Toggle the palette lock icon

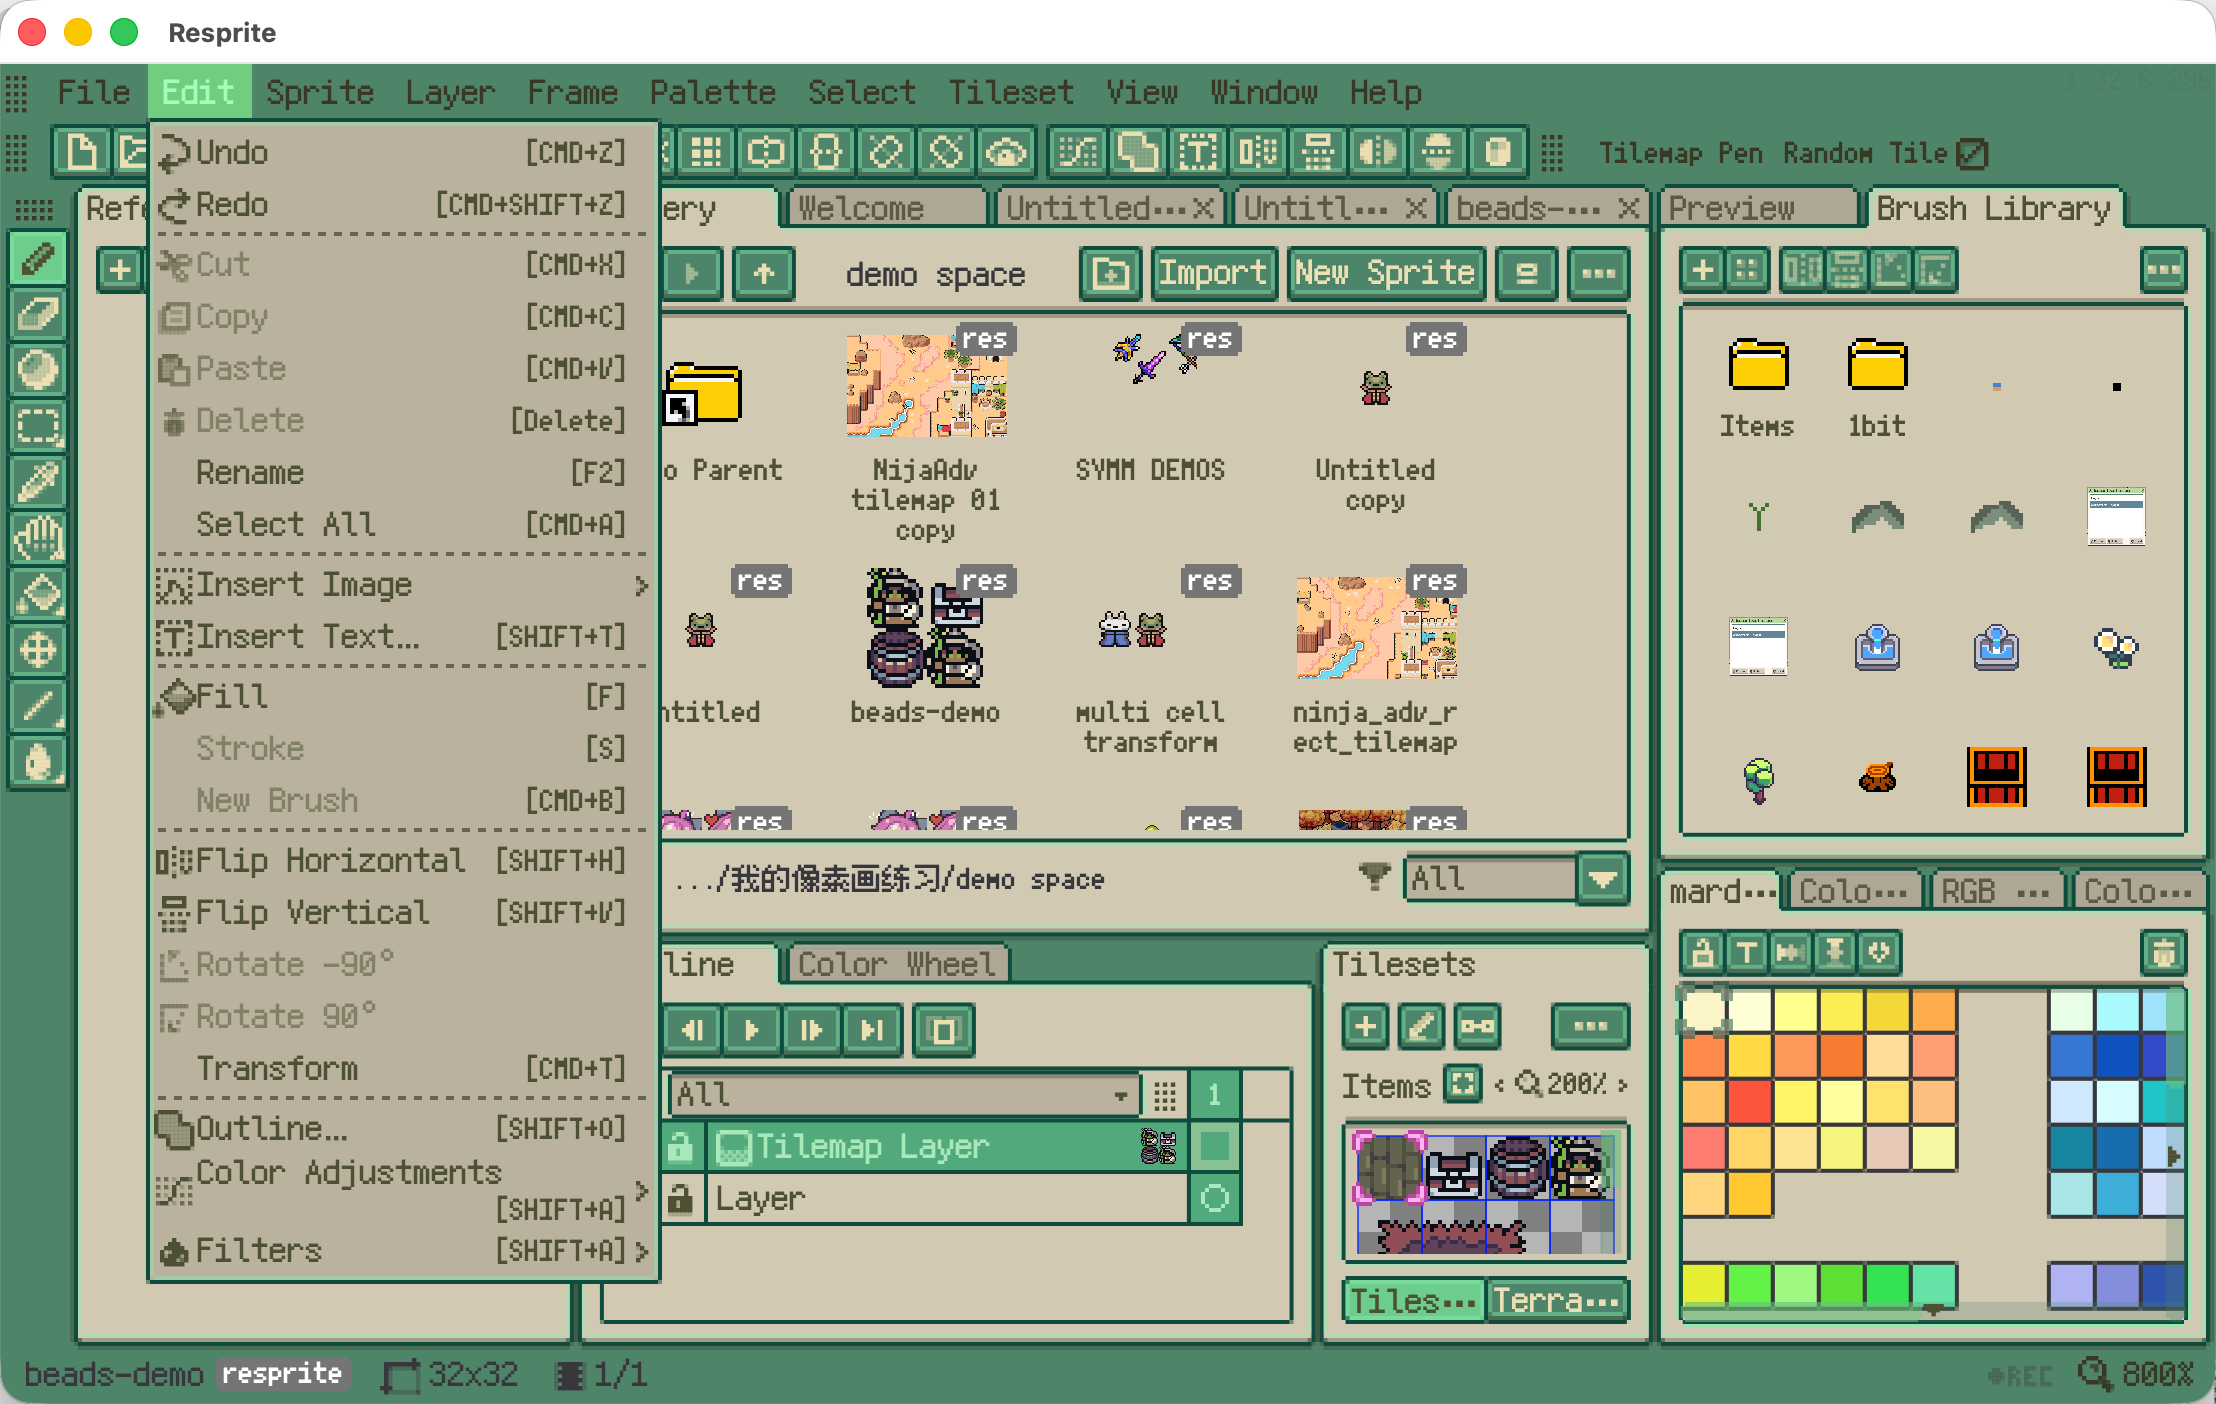1702,952
